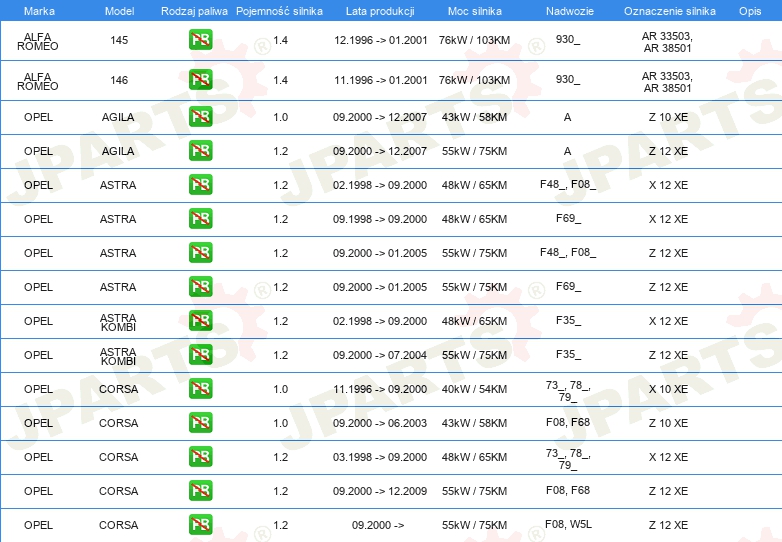This screenshot has height=542, width=782.
Task: Click ALFA ROMEO brand in 146 row
Action: click(x=38, y=81)
